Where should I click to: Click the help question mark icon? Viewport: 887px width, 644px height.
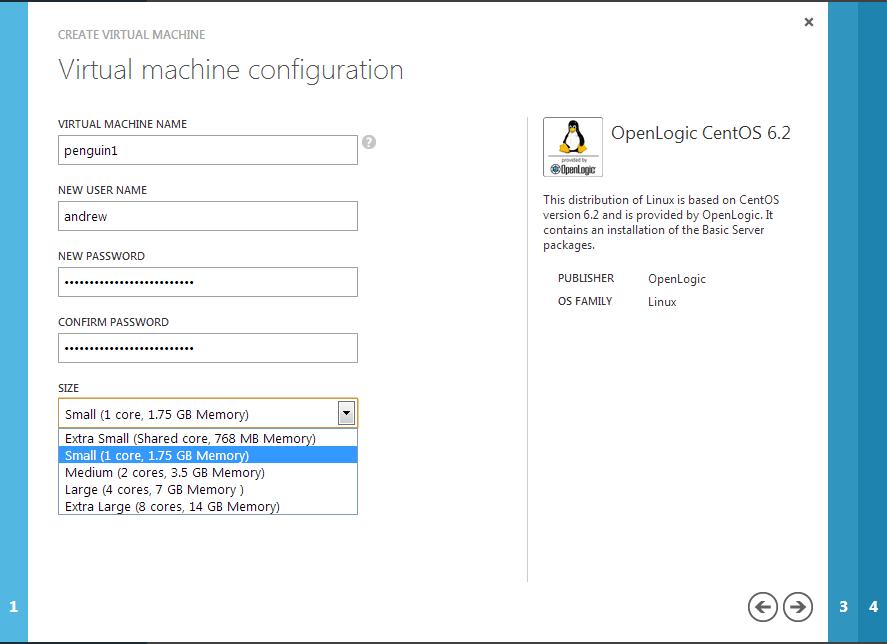(x=369, y=142)
